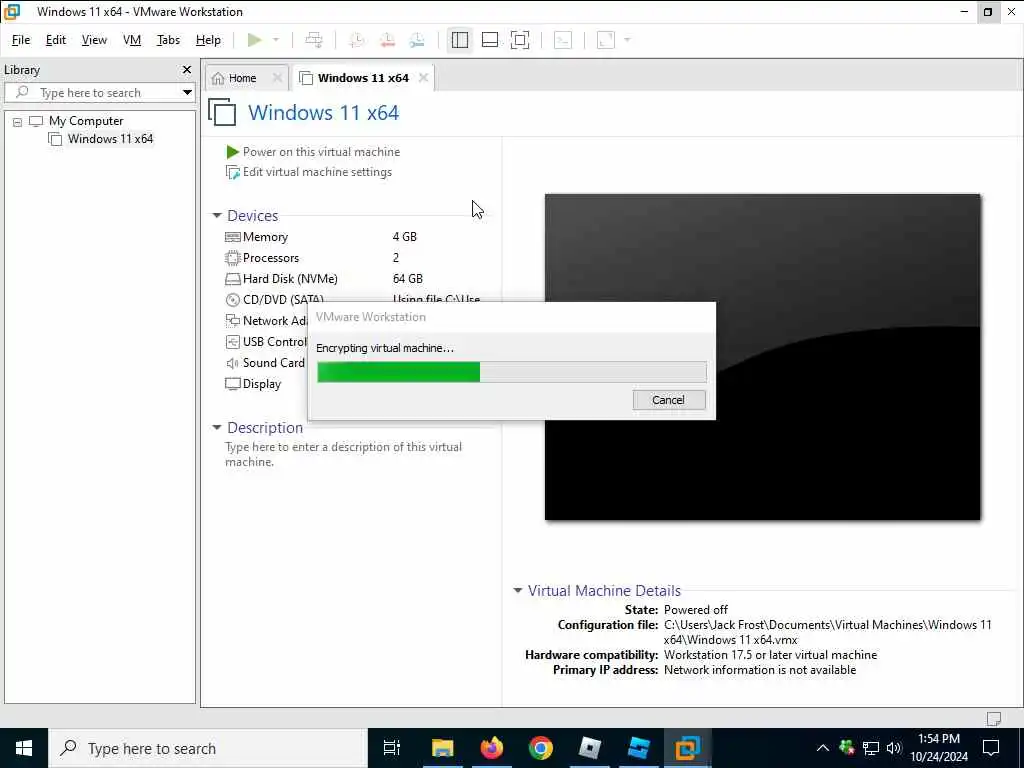This screenshot has width=1024, height=768.
Task: Open the power options dropdown arrow
Action: click(276, 40)
